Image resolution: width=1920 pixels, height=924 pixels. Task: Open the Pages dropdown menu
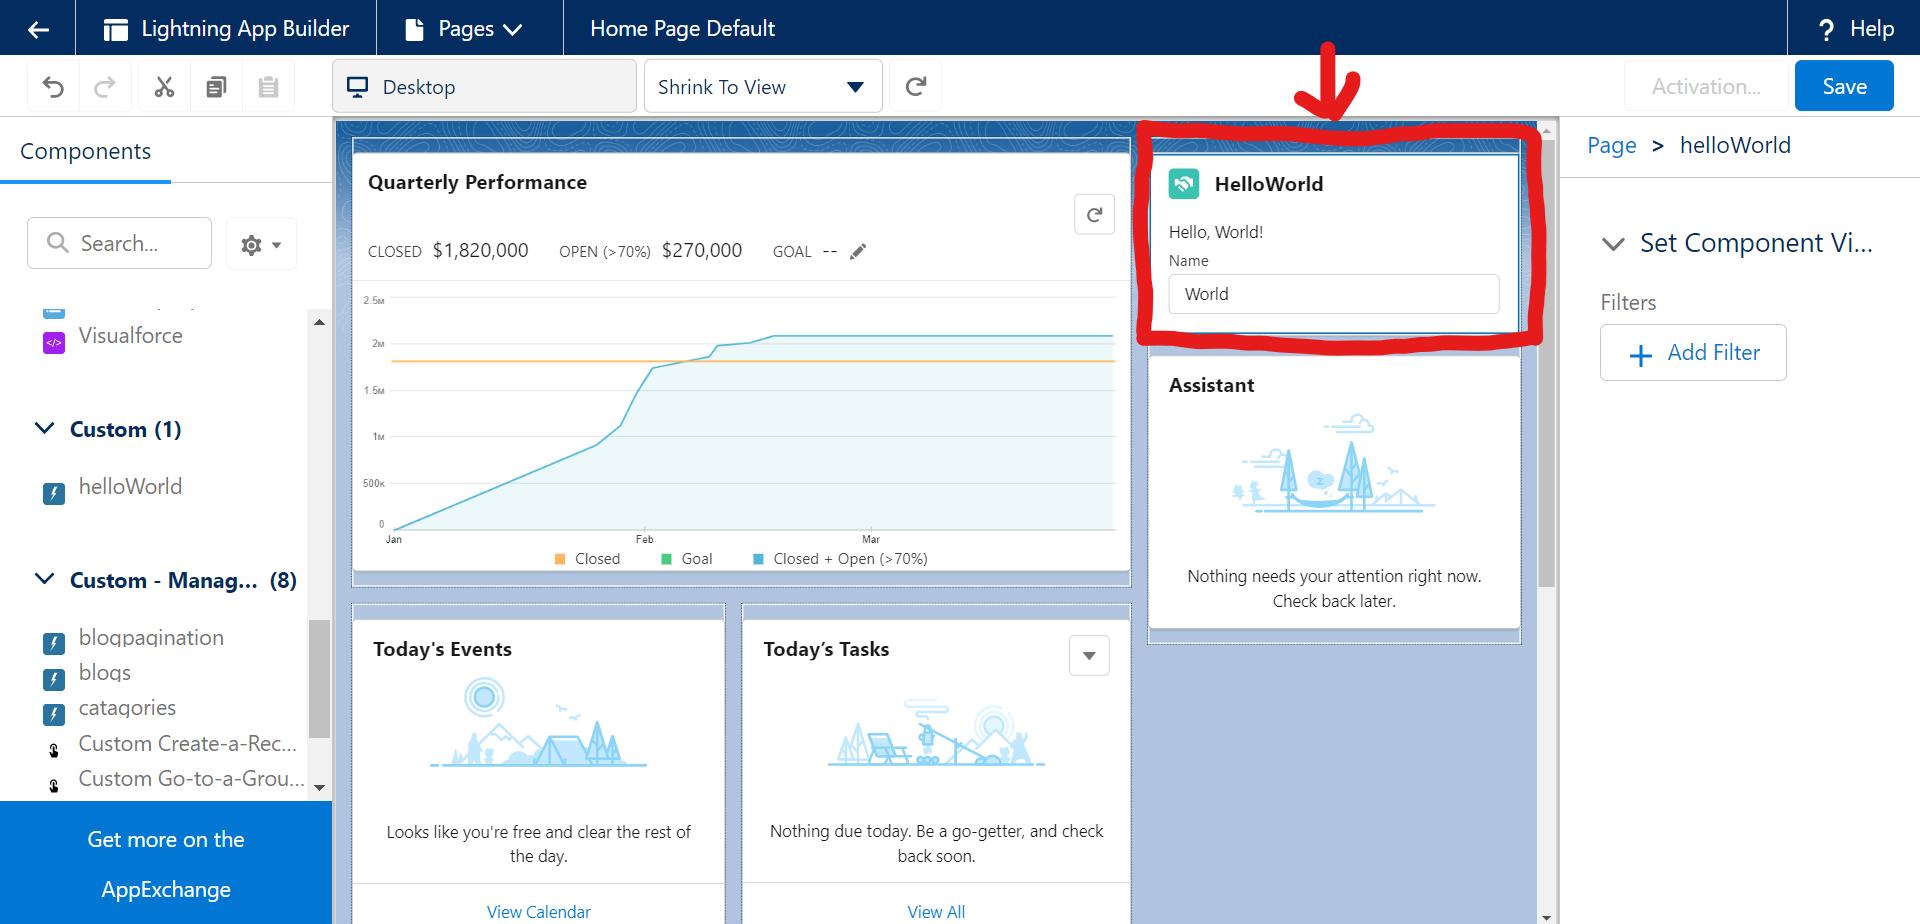(464, 29)
